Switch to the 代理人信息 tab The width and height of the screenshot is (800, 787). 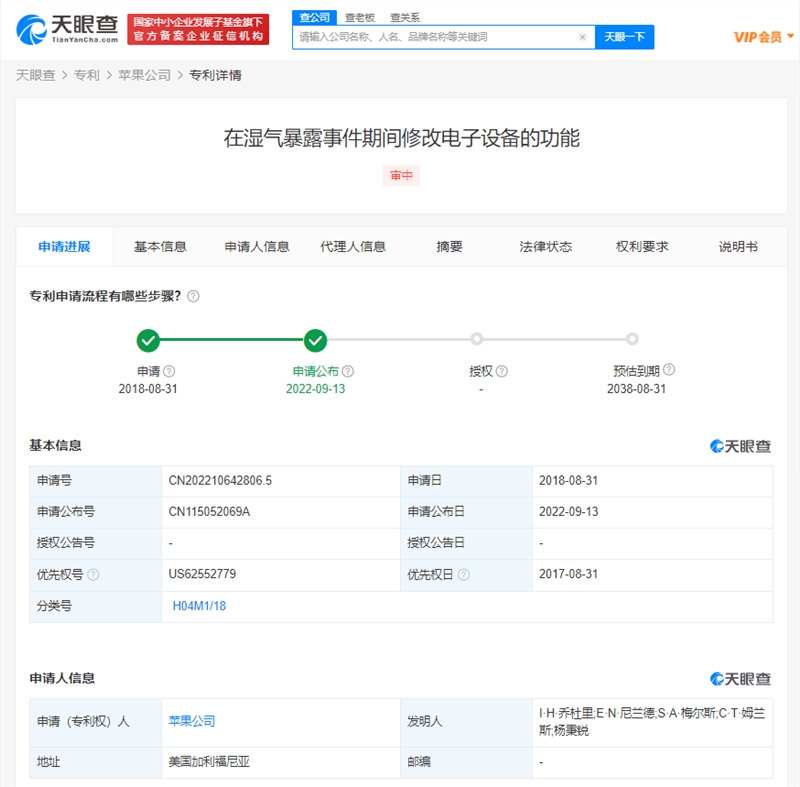[x=353, y=247]
